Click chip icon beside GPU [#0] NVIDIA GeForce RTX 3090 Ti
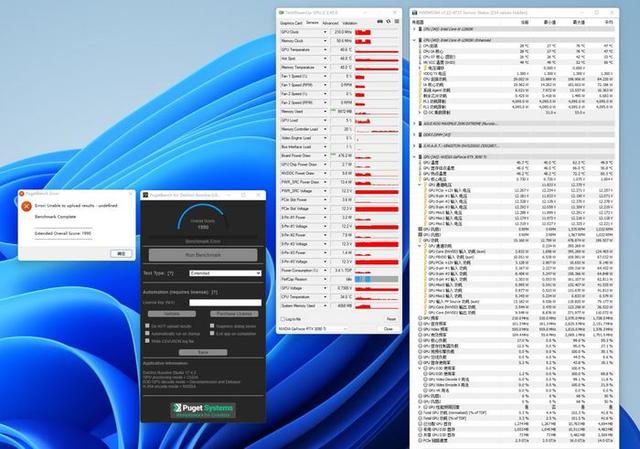The height and width of the screenshot is (449, 640). (x=420, y=157)
